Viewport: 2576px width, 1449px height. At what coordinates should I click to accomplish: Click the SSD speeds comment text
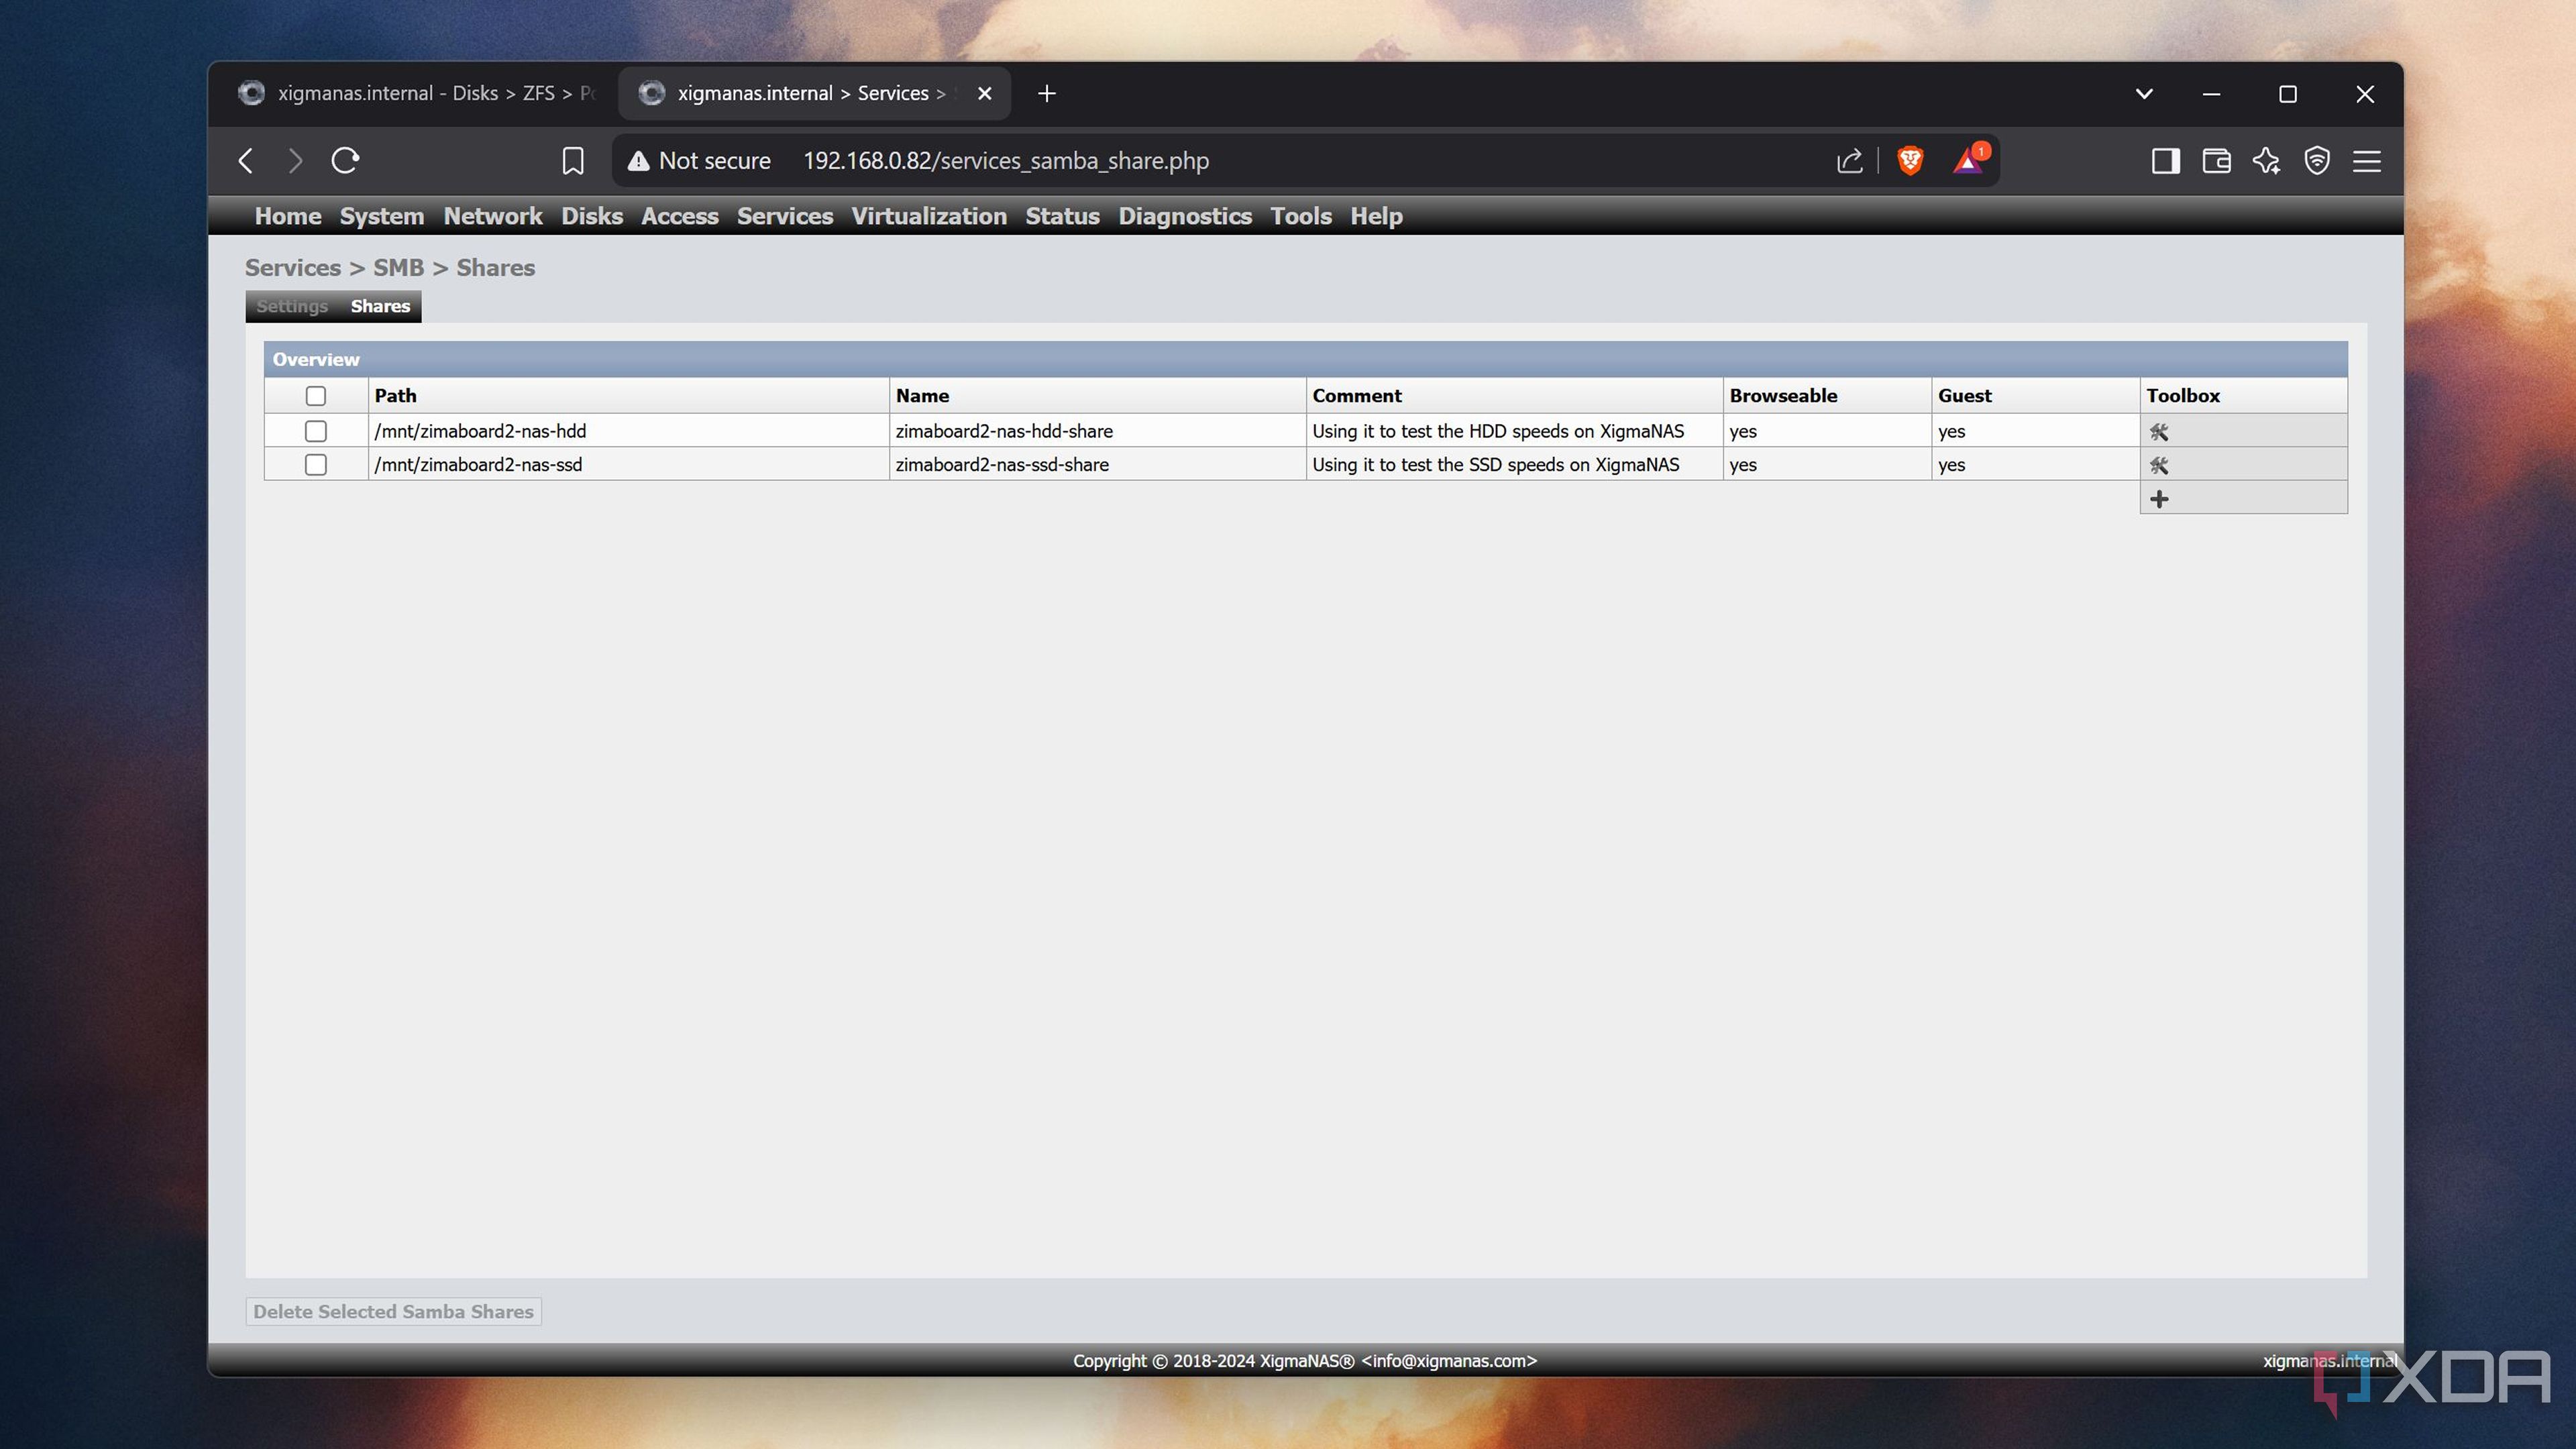[1495, 465]
